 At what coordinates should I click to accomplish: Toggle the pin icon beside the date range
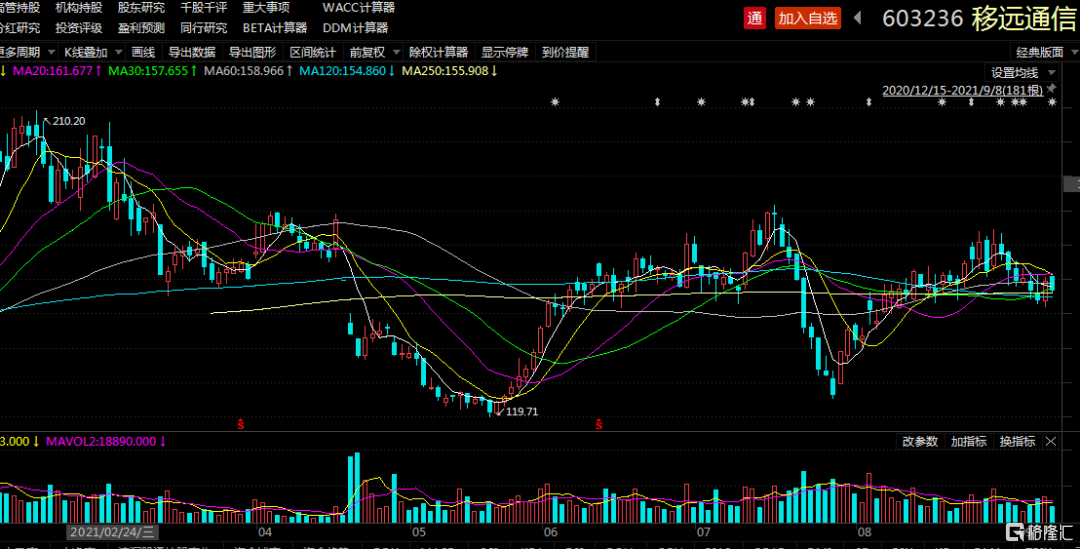click(x=1051, y=90)
